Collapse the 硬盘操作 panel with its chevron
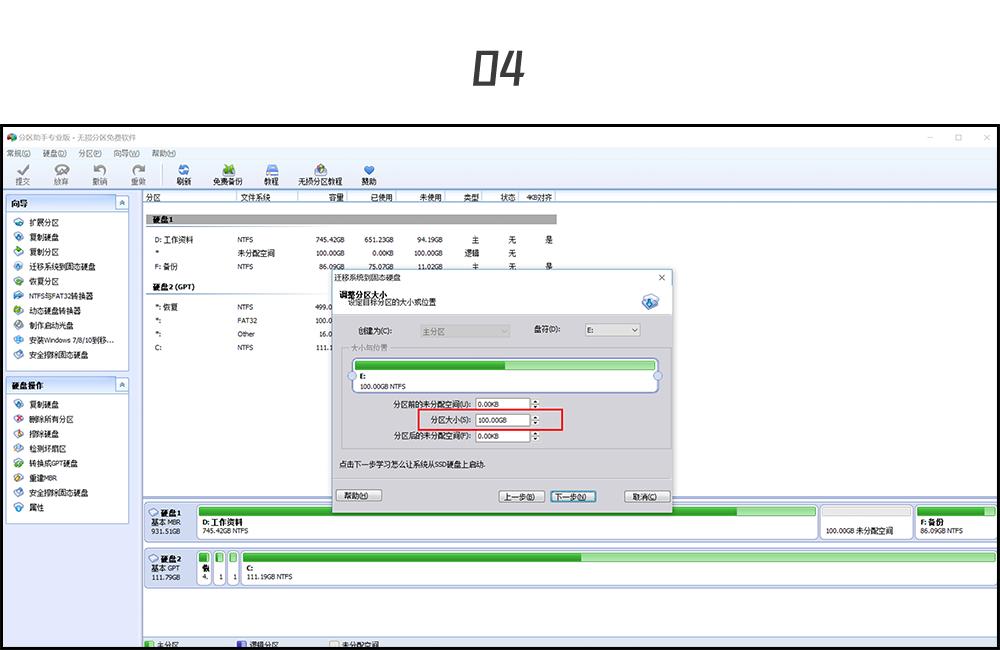This screenshot has height=650, width=1000. (122, 385)
